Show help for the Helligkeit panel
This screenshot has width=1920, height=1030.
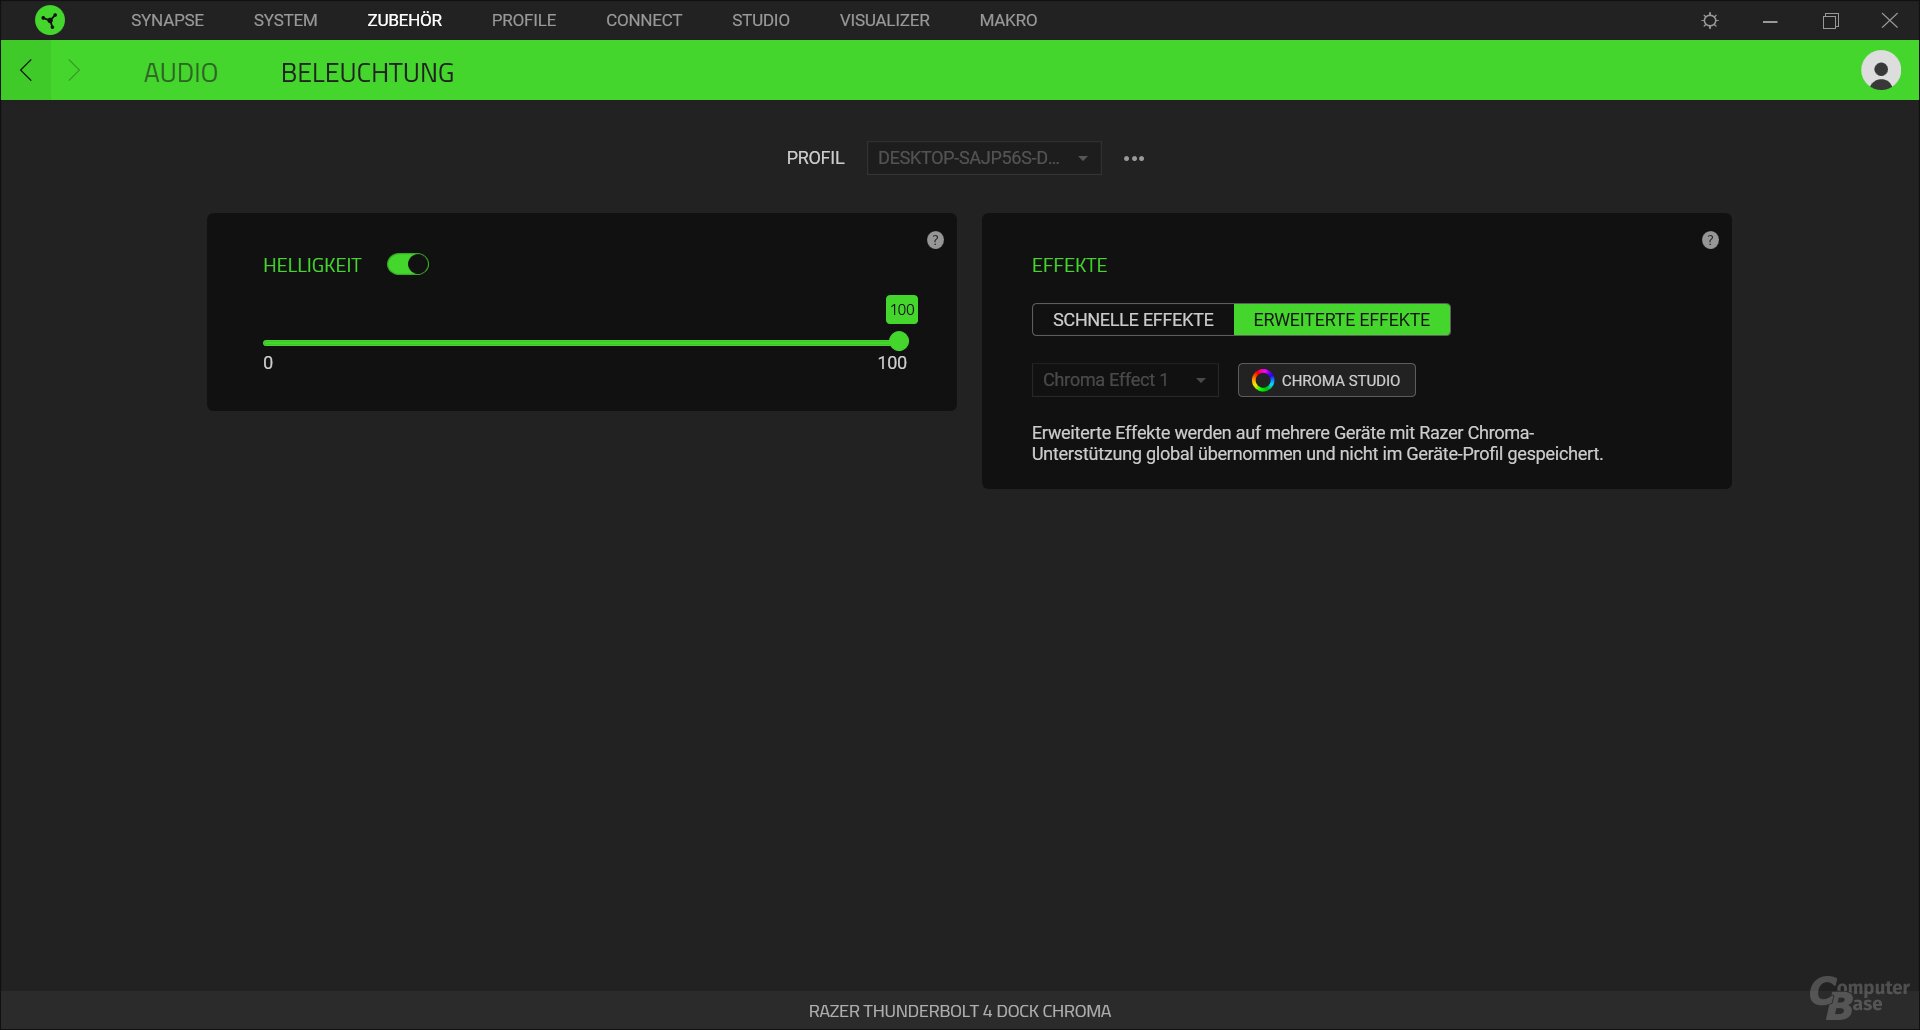coord(935,240)
